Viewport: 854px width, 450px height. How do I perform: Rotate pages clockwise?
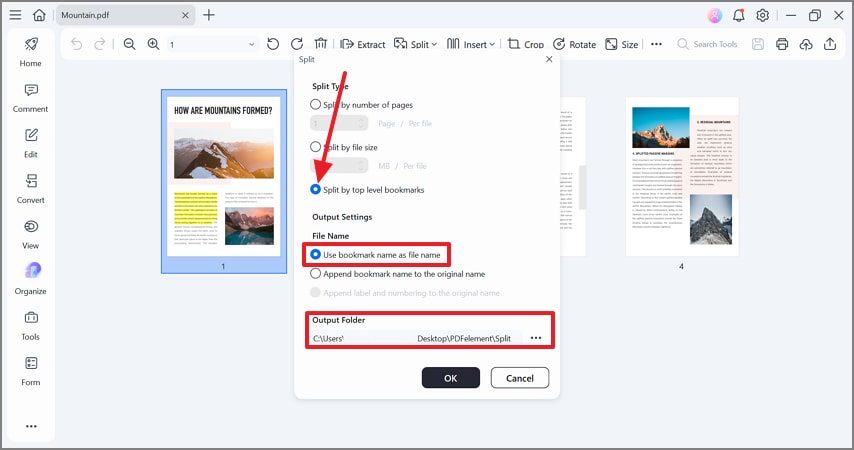point(297,44)
